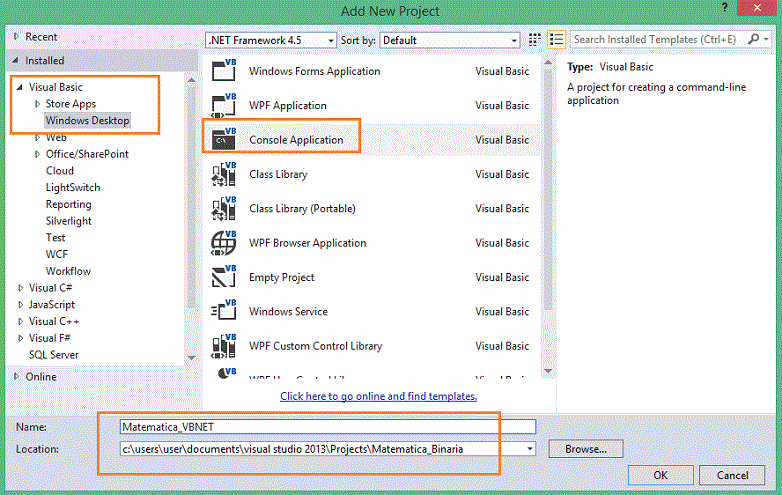Open the Sort by Default dropdown
782x495 pixels.
(449, 40)
